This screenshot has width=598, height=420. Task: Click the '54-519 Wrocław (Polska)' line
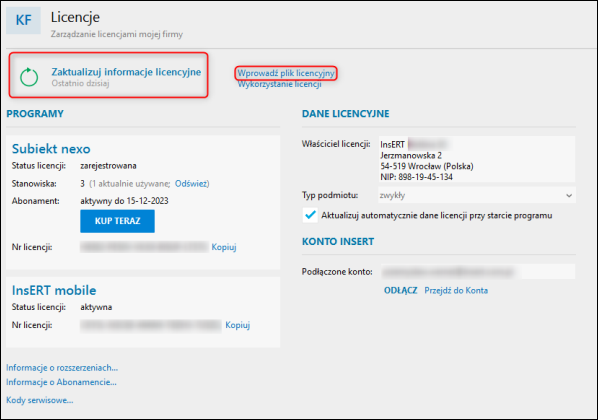[x=427, y=166]
